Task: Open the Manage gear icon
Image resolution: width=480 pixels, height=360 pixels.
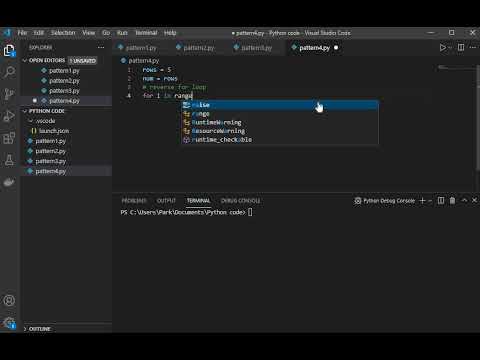Action: 9,323
